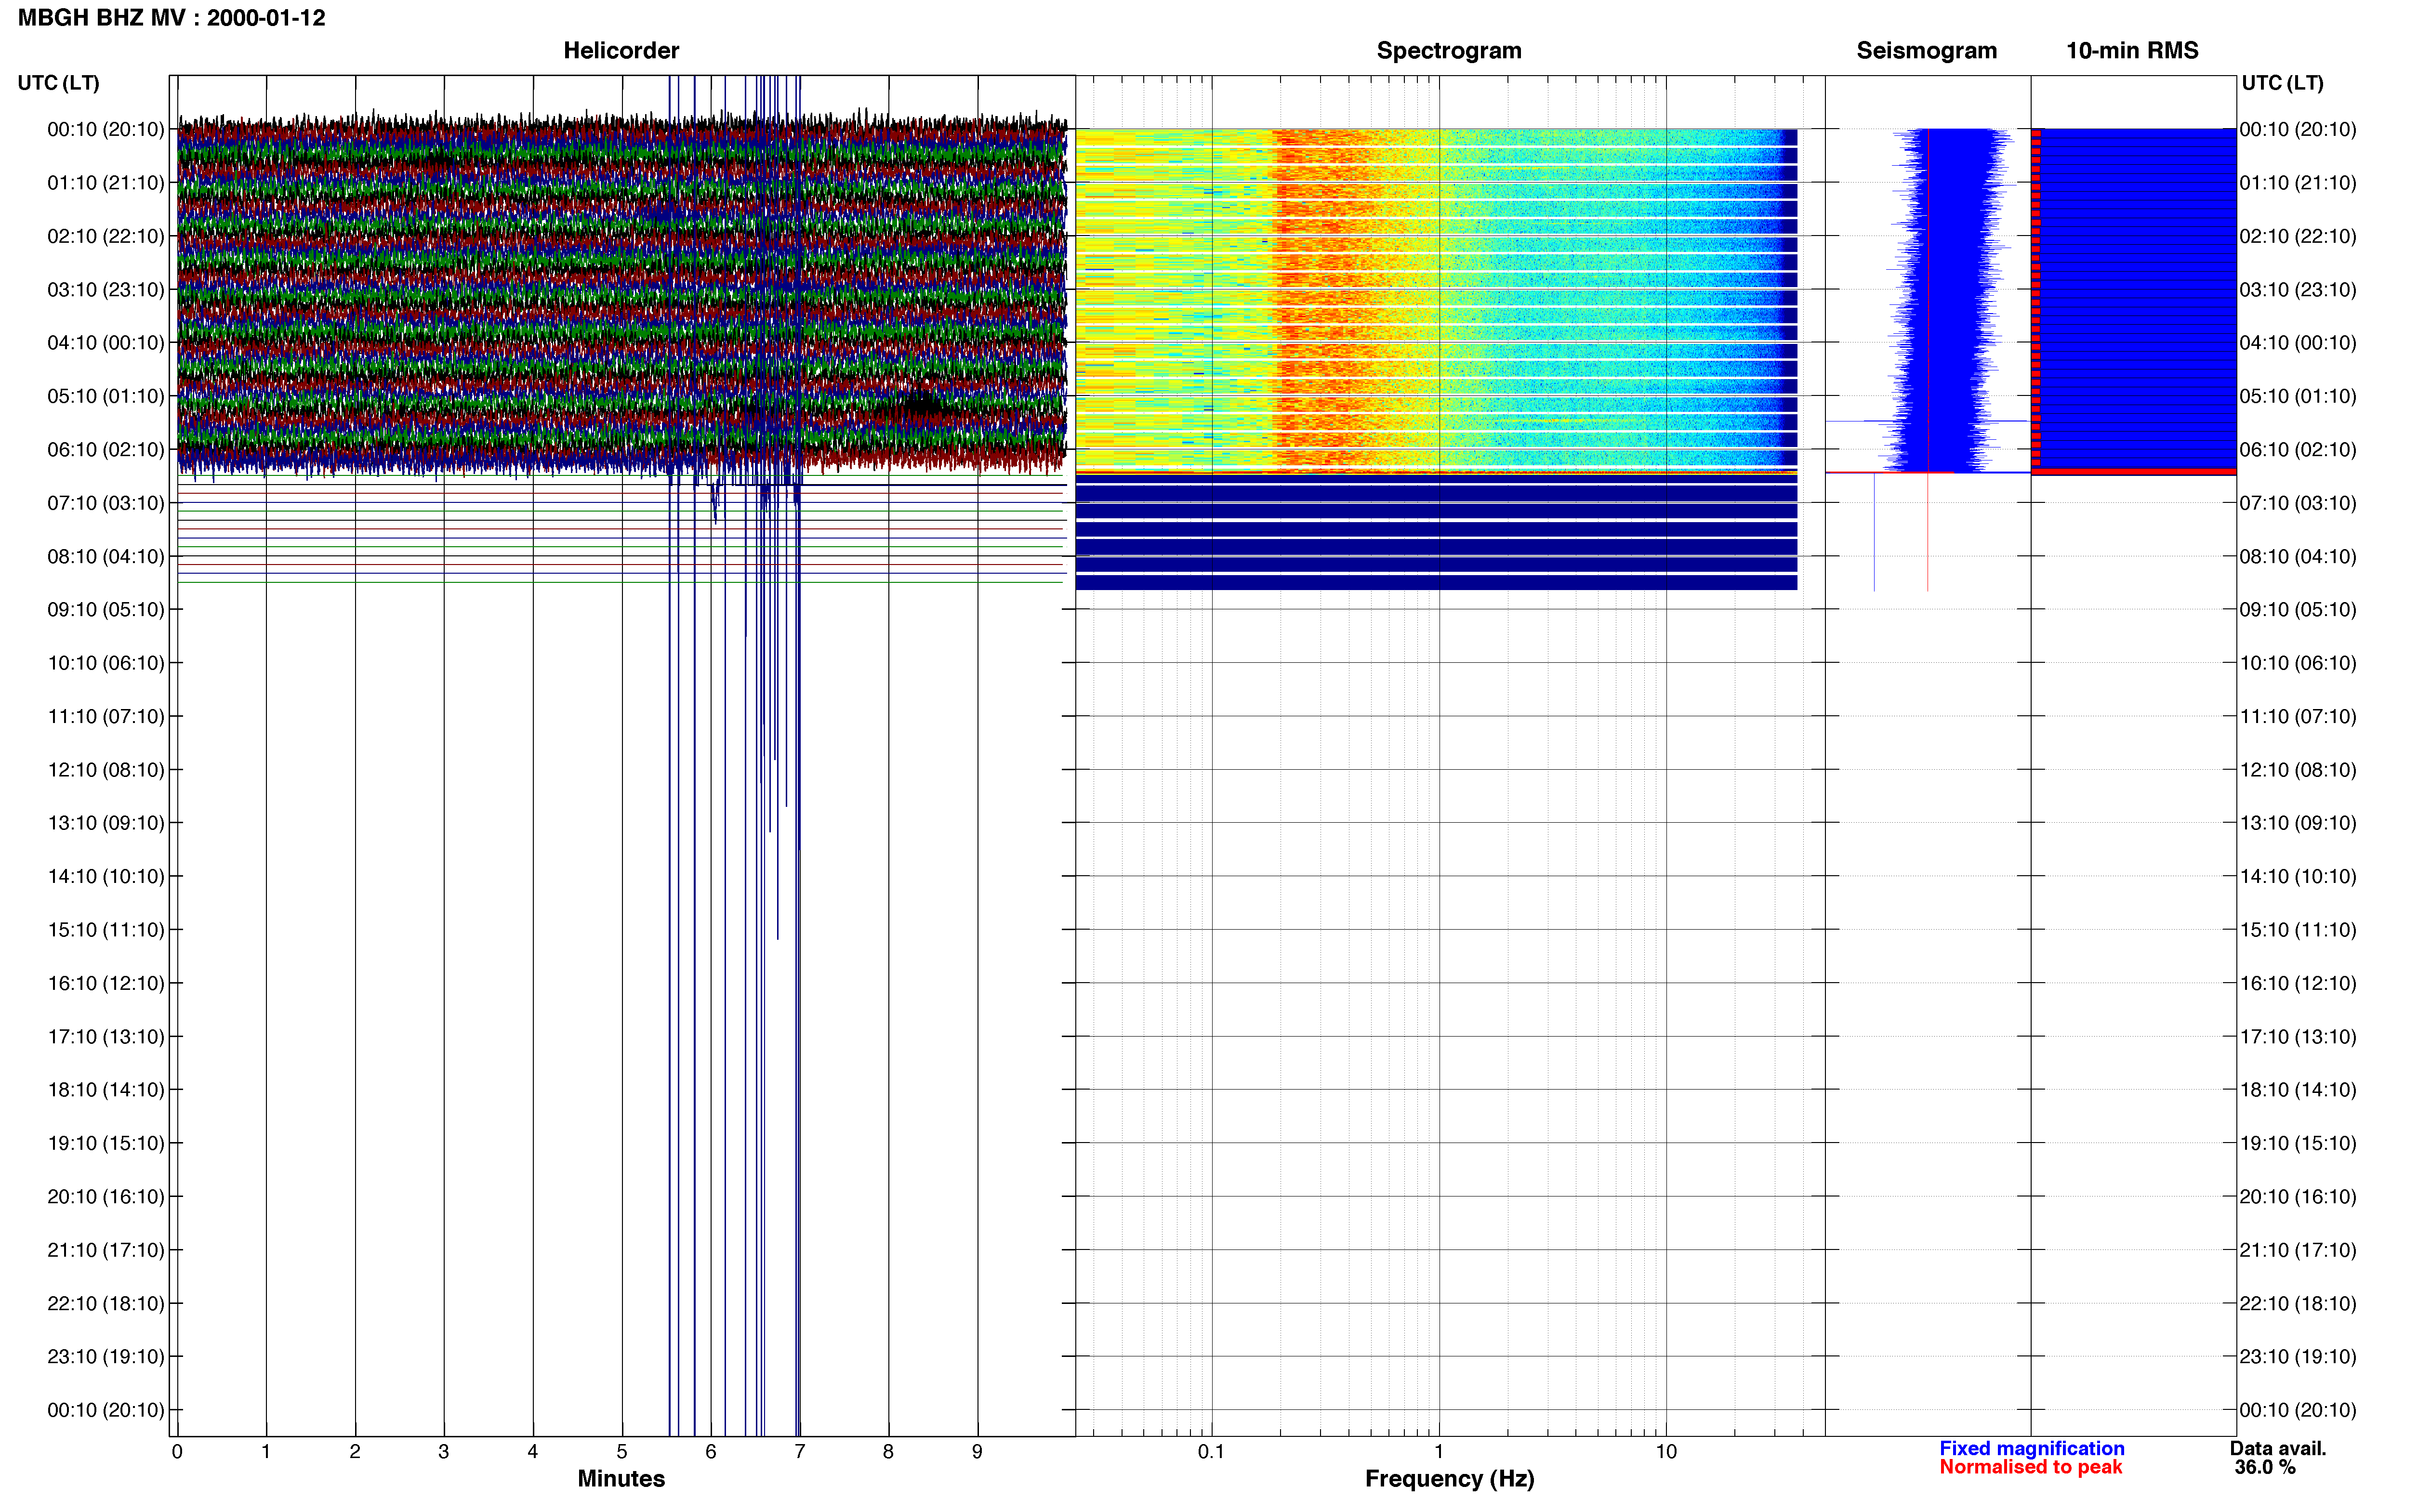Click the 1 tick on the Minutes axis
Viewport: 2418px width, 1512px height.
pyautogui.click(x=266, y=1451)
